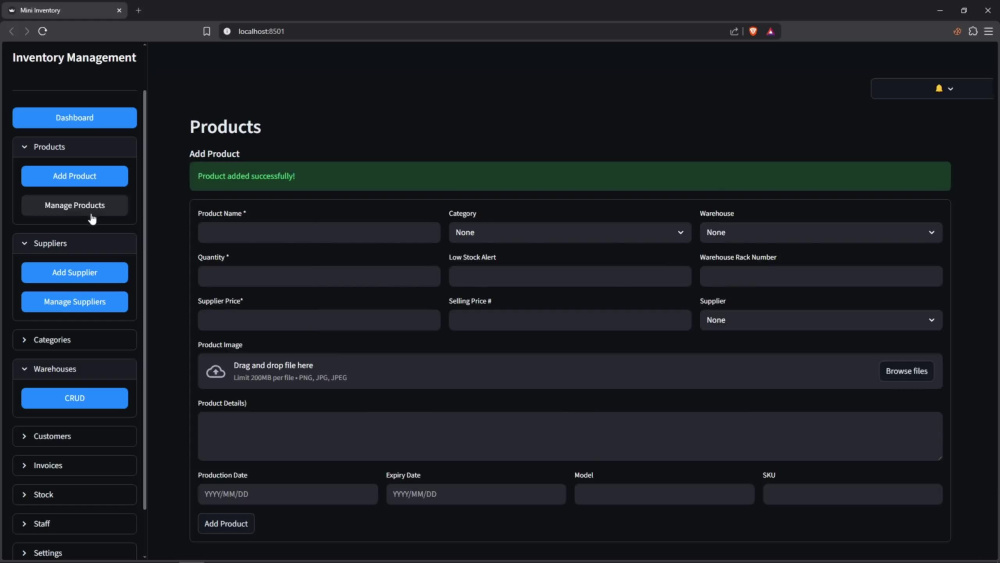1000x563 pixels.
Task: Click the sidebar vertical scrollbar
Action: pos(145,300)
